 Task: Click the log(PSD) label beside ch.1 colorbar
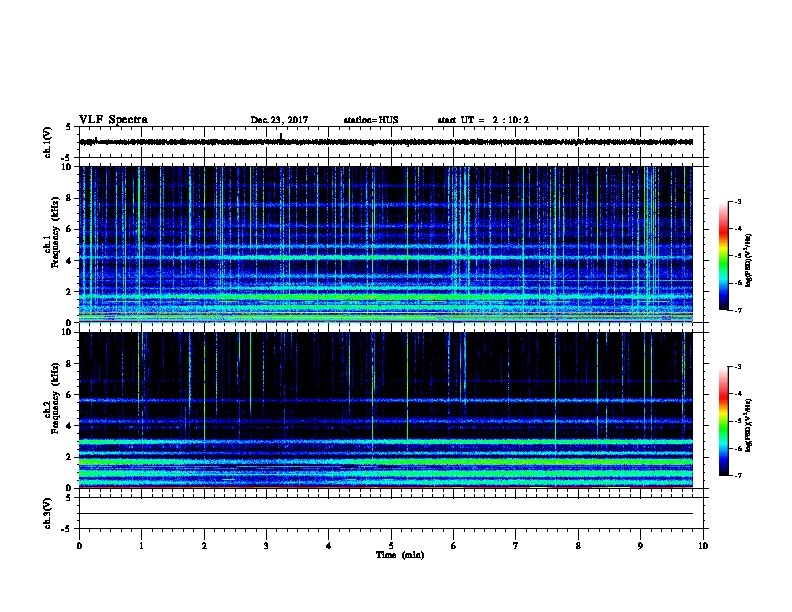(x=749, y=260)
